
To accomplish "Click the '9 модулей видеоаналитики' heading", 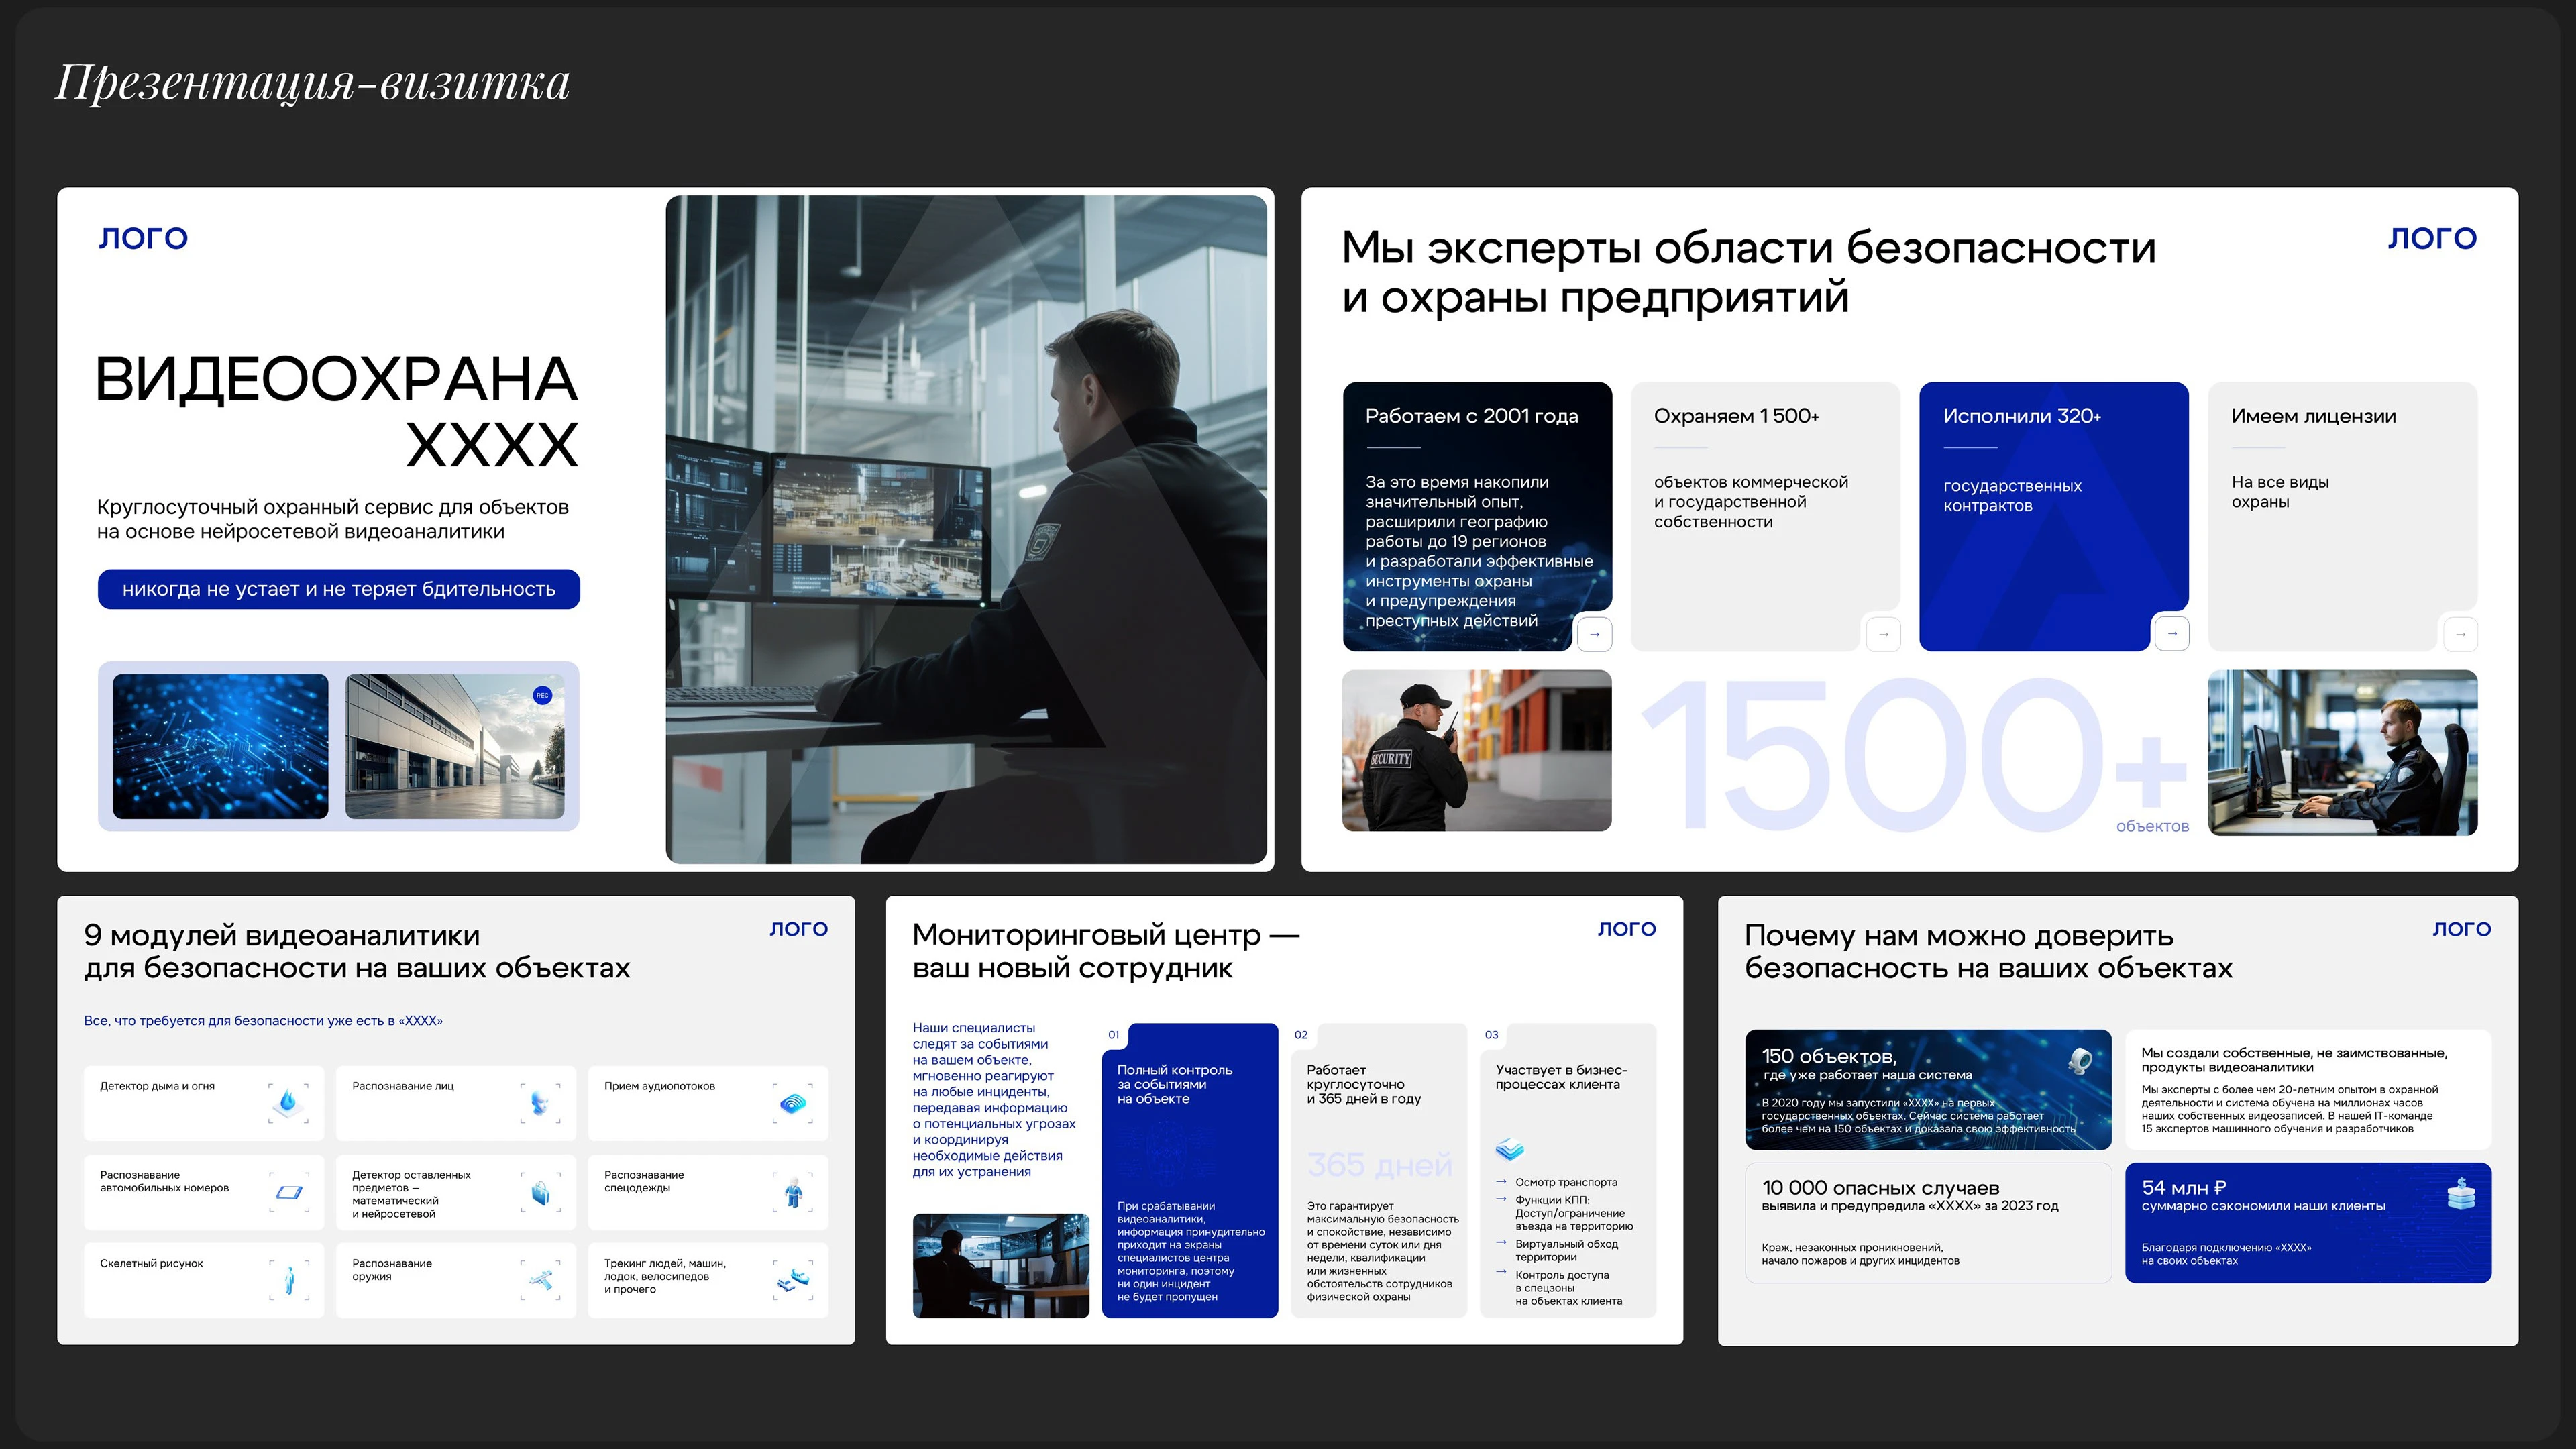I will [x=357, y=951].
